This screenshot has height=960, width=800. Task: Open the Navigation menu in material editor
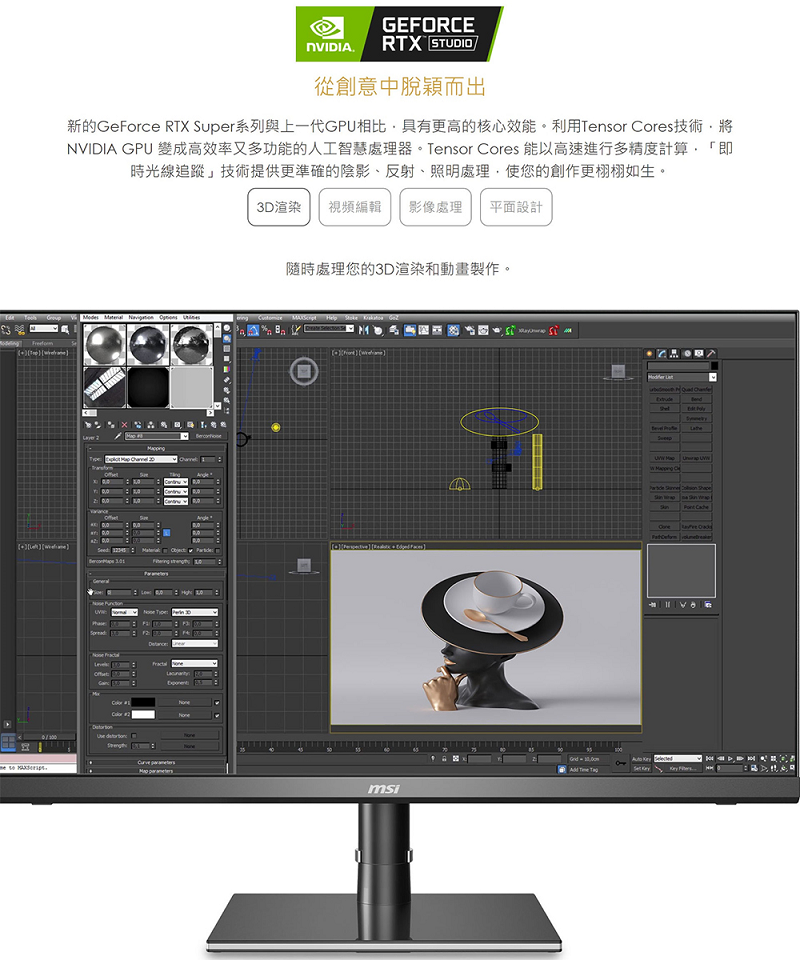pyautogui.click(x=141, y=318)
